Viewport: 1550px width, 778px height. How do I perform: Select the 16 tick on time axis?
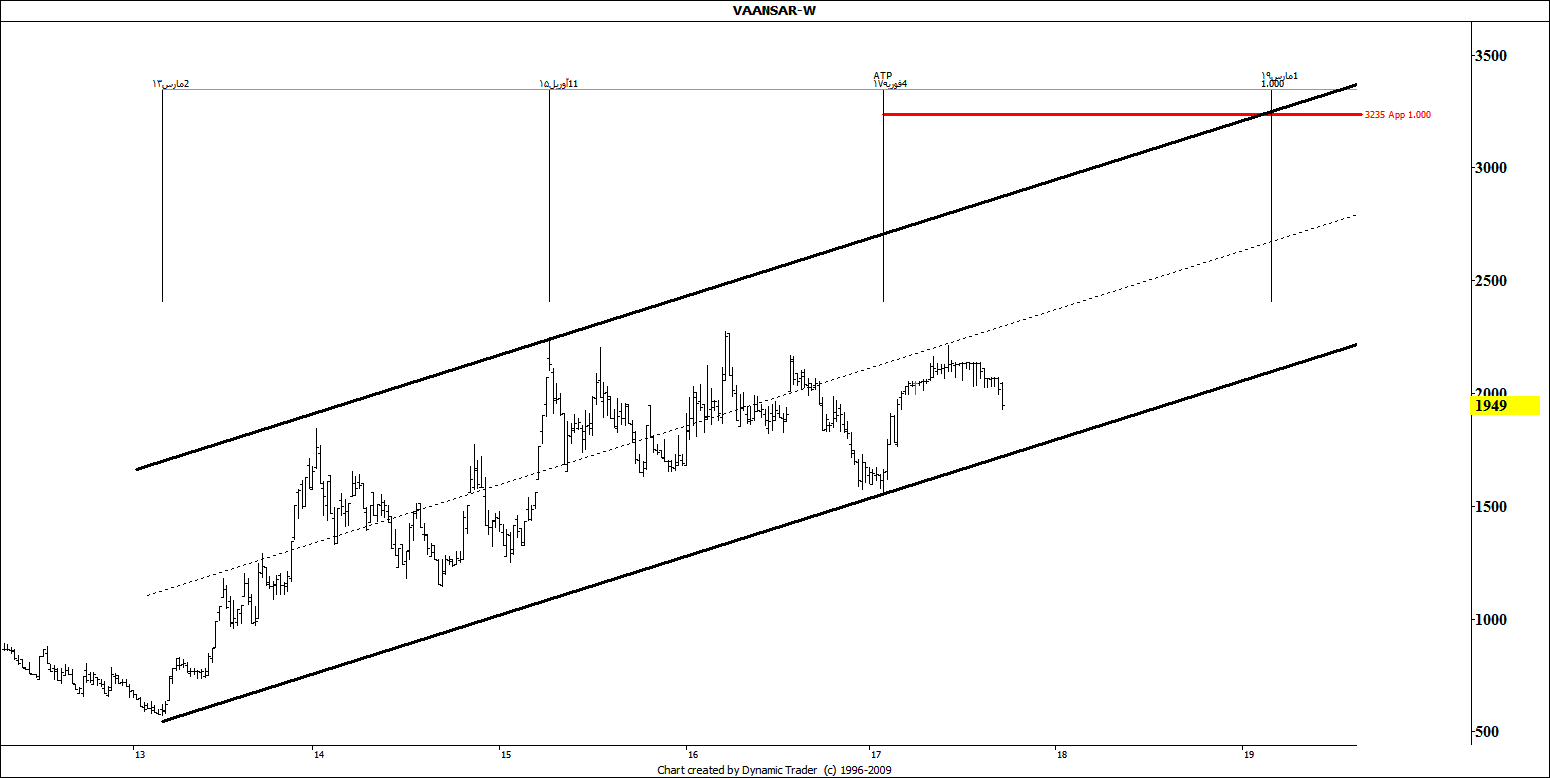click(x=689, y=754)
